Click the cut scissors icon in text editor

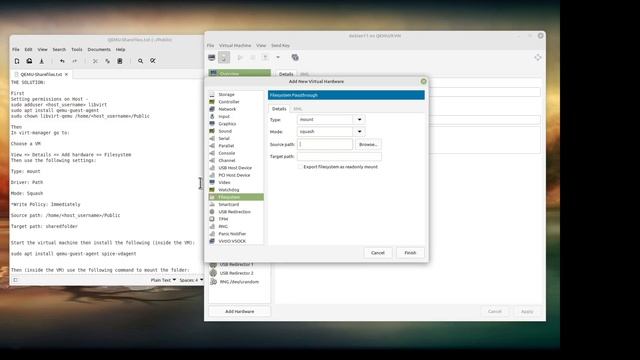(x=95, y=61)
